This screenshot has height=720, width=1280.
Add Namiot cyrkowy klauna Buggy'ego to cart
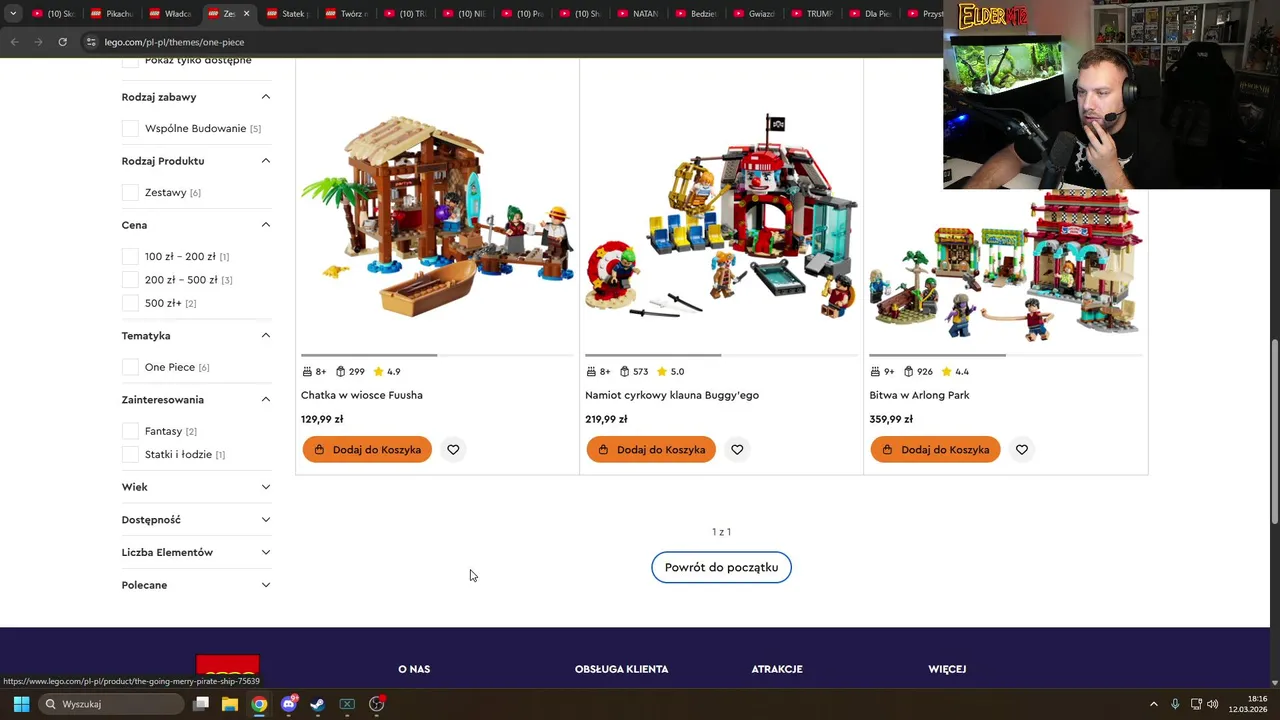(651, 450)
